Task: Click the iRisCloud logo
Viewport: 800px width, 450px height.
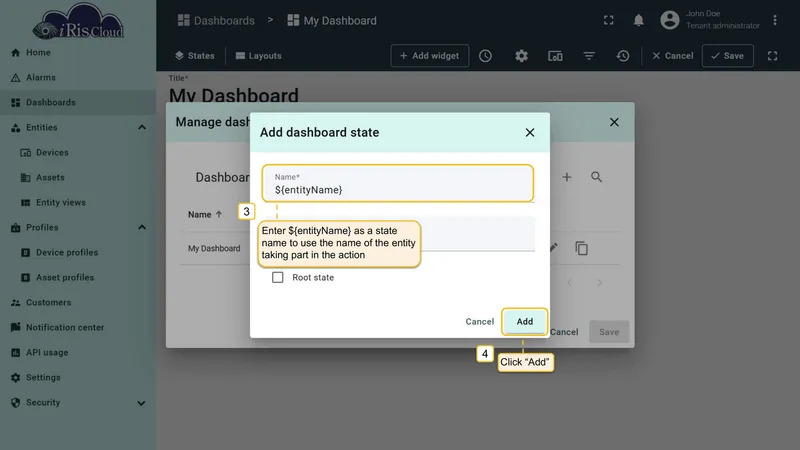Action: point(78,21)
